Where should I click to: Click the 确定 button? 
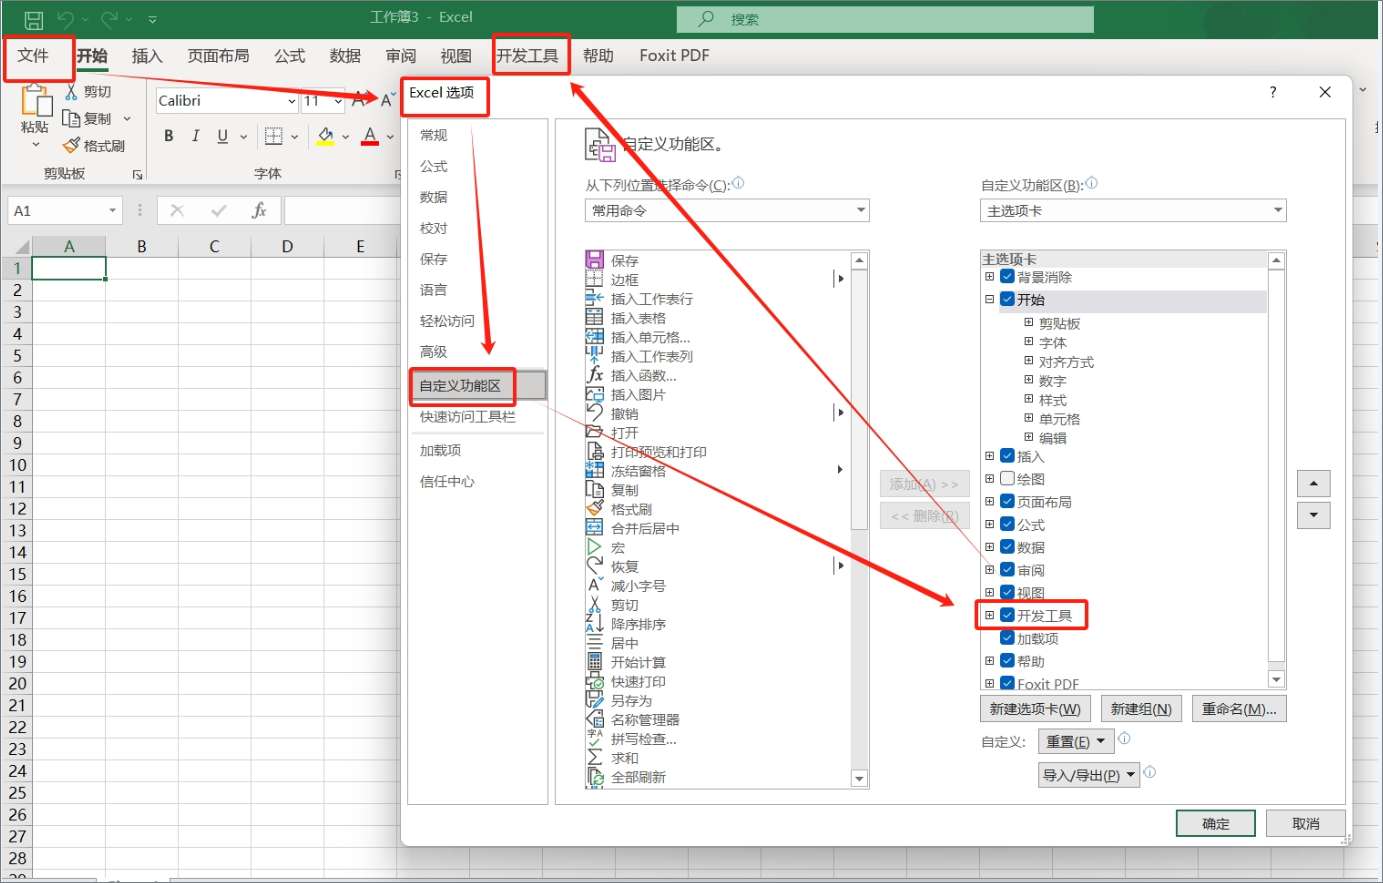tap(1215, 823)
